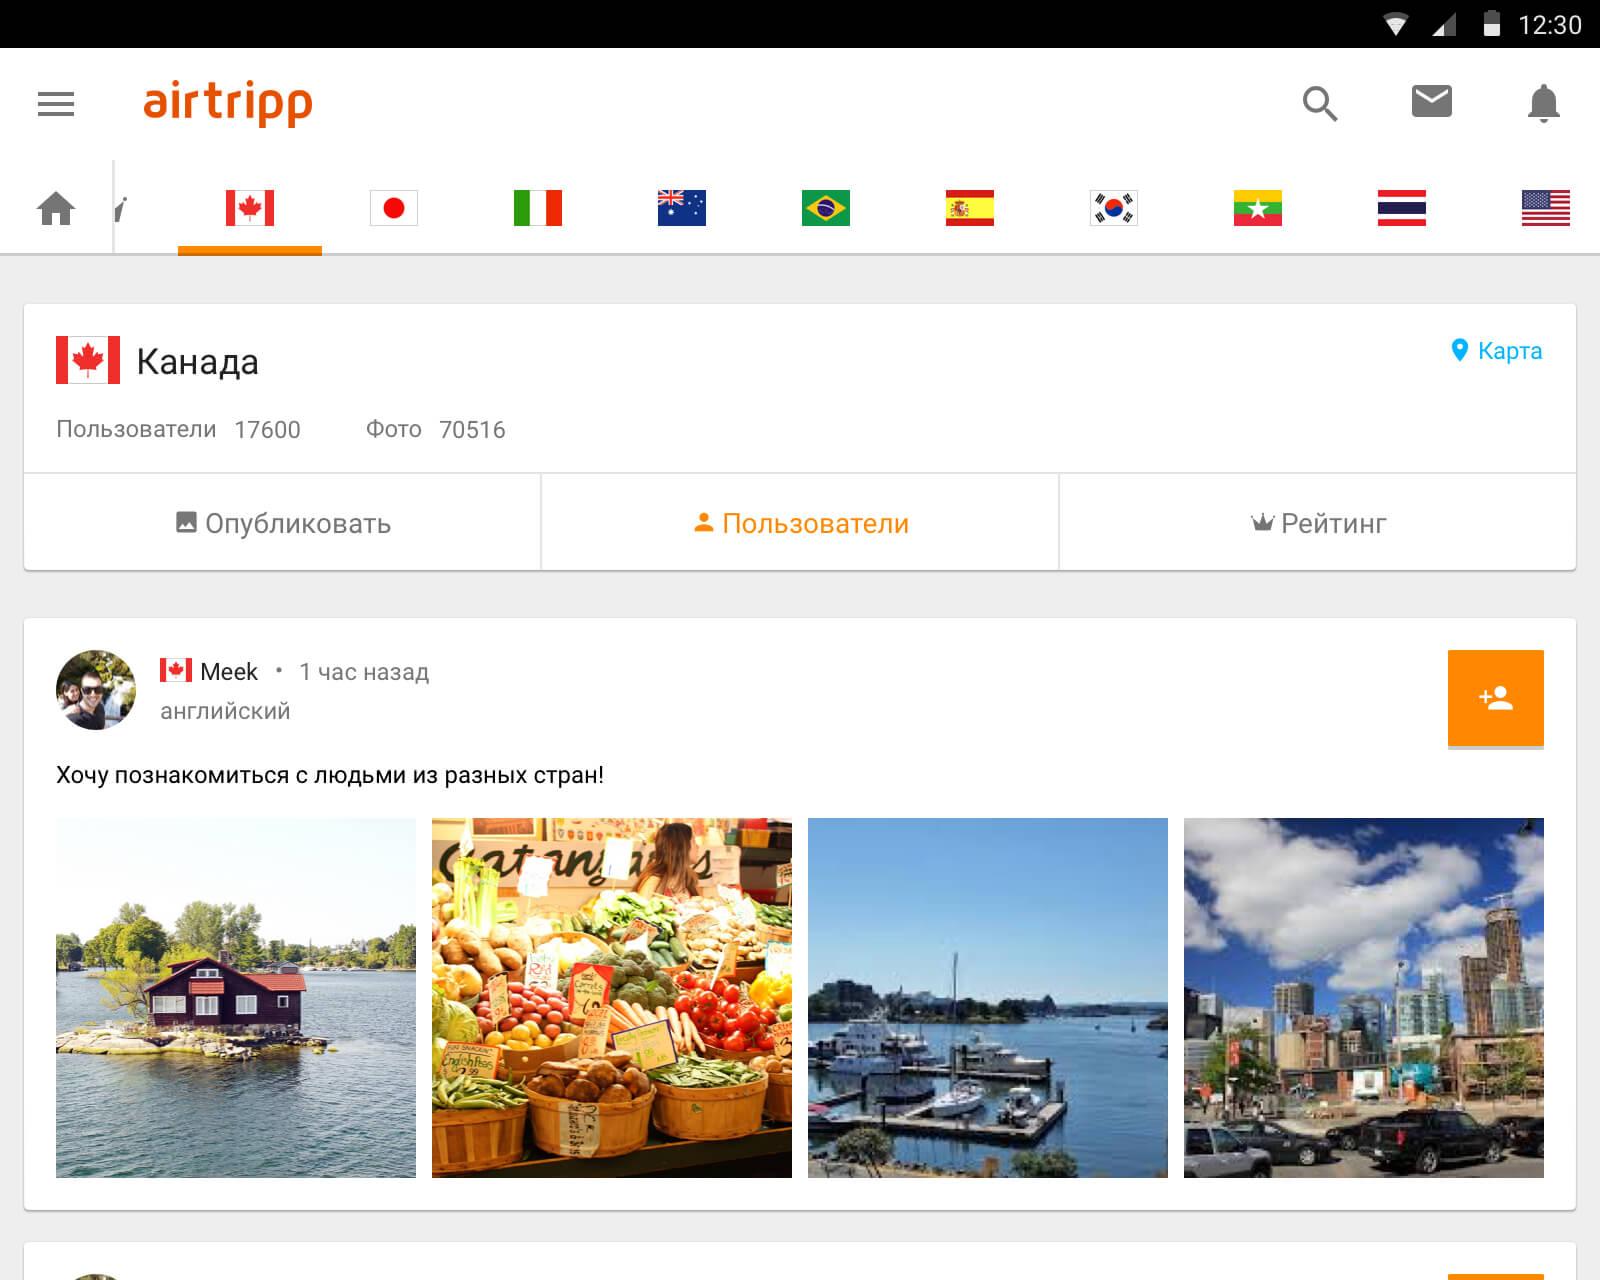Viewport: 1600px width, 1280px height.
Task: Open the notifications bell icon
Action: [x=1544, y=103]
